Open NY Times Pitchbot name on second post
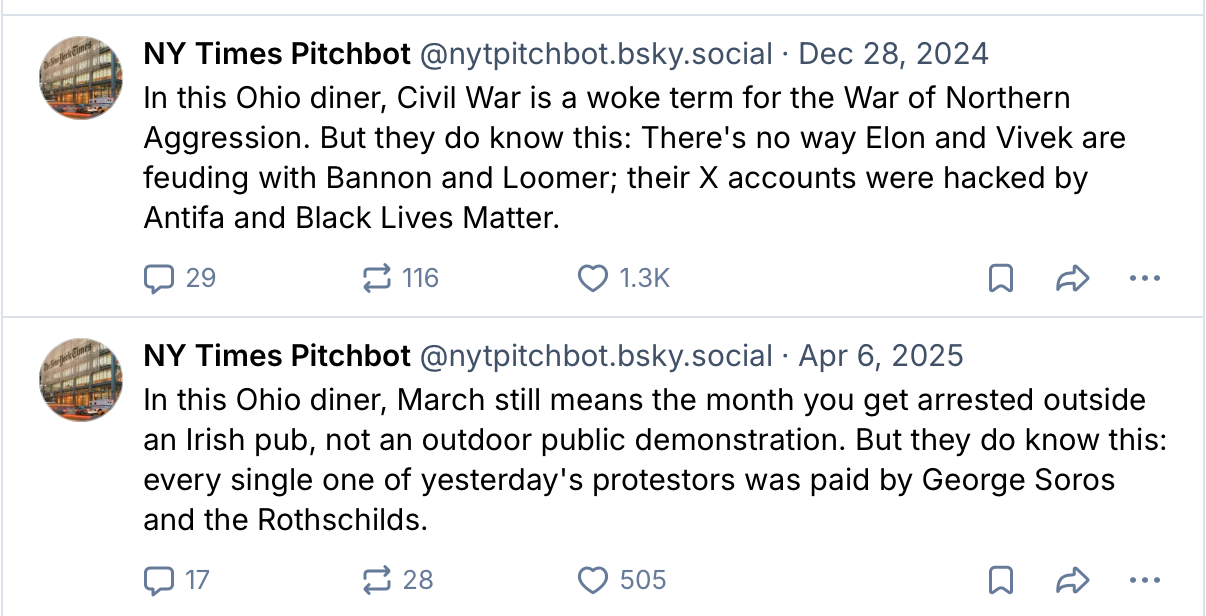 [x=277, y=355]
